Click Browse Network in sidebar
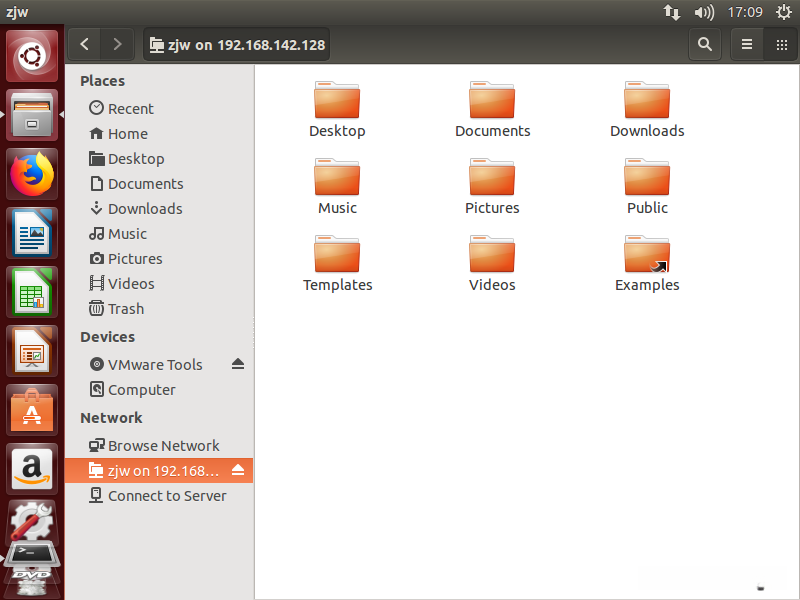Image resolution: width=800 pixels, height=600 pixels. click(159, 445)
